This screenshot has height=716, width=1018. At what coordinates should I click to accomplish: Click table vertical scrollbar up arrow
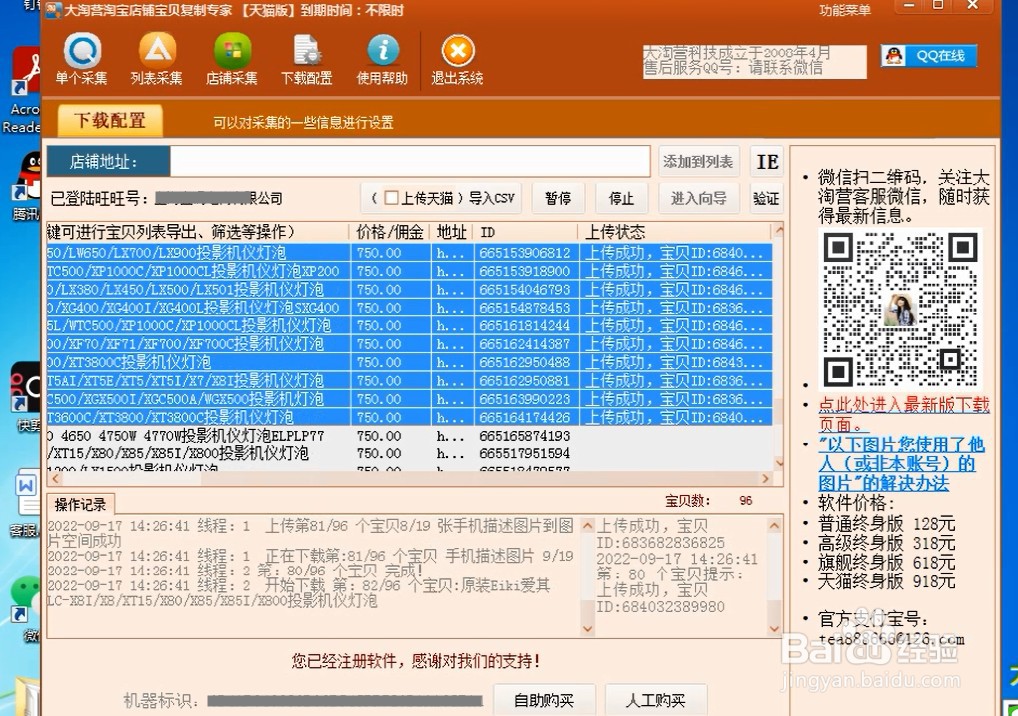pos(779,230)
